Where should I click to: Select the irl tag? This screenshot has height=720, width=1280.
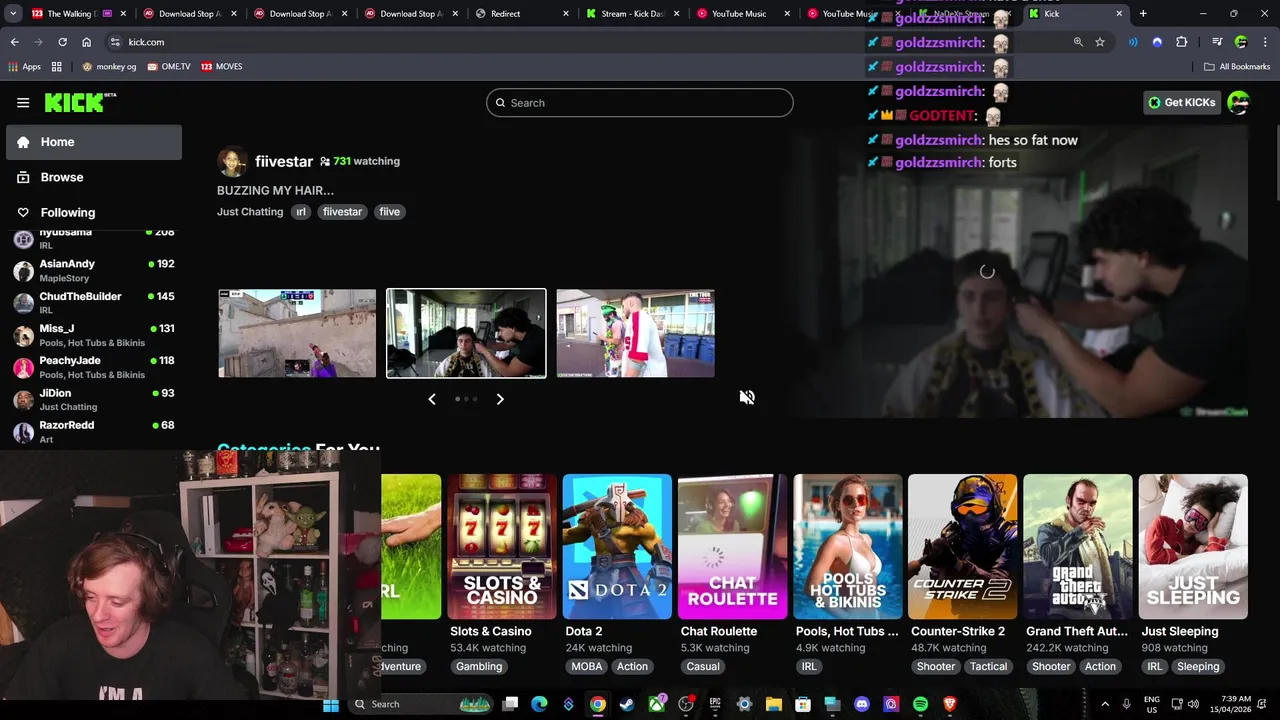pos(301,212)
